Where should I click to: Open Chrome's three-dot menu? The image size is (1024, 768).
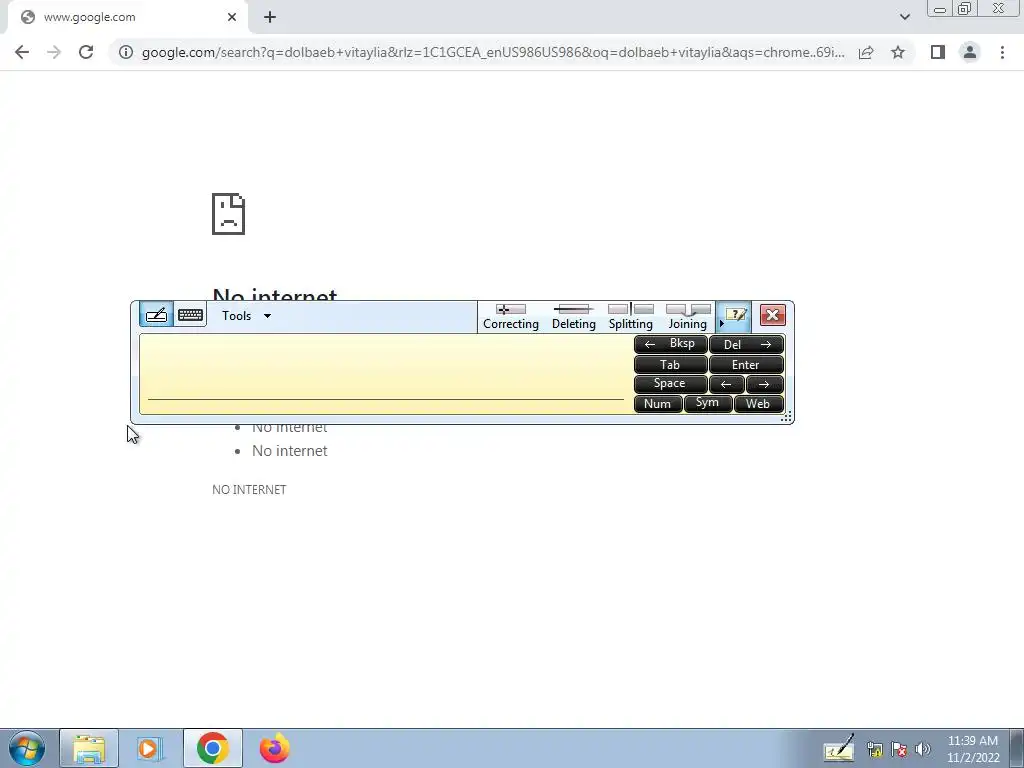pos(1002,52)
